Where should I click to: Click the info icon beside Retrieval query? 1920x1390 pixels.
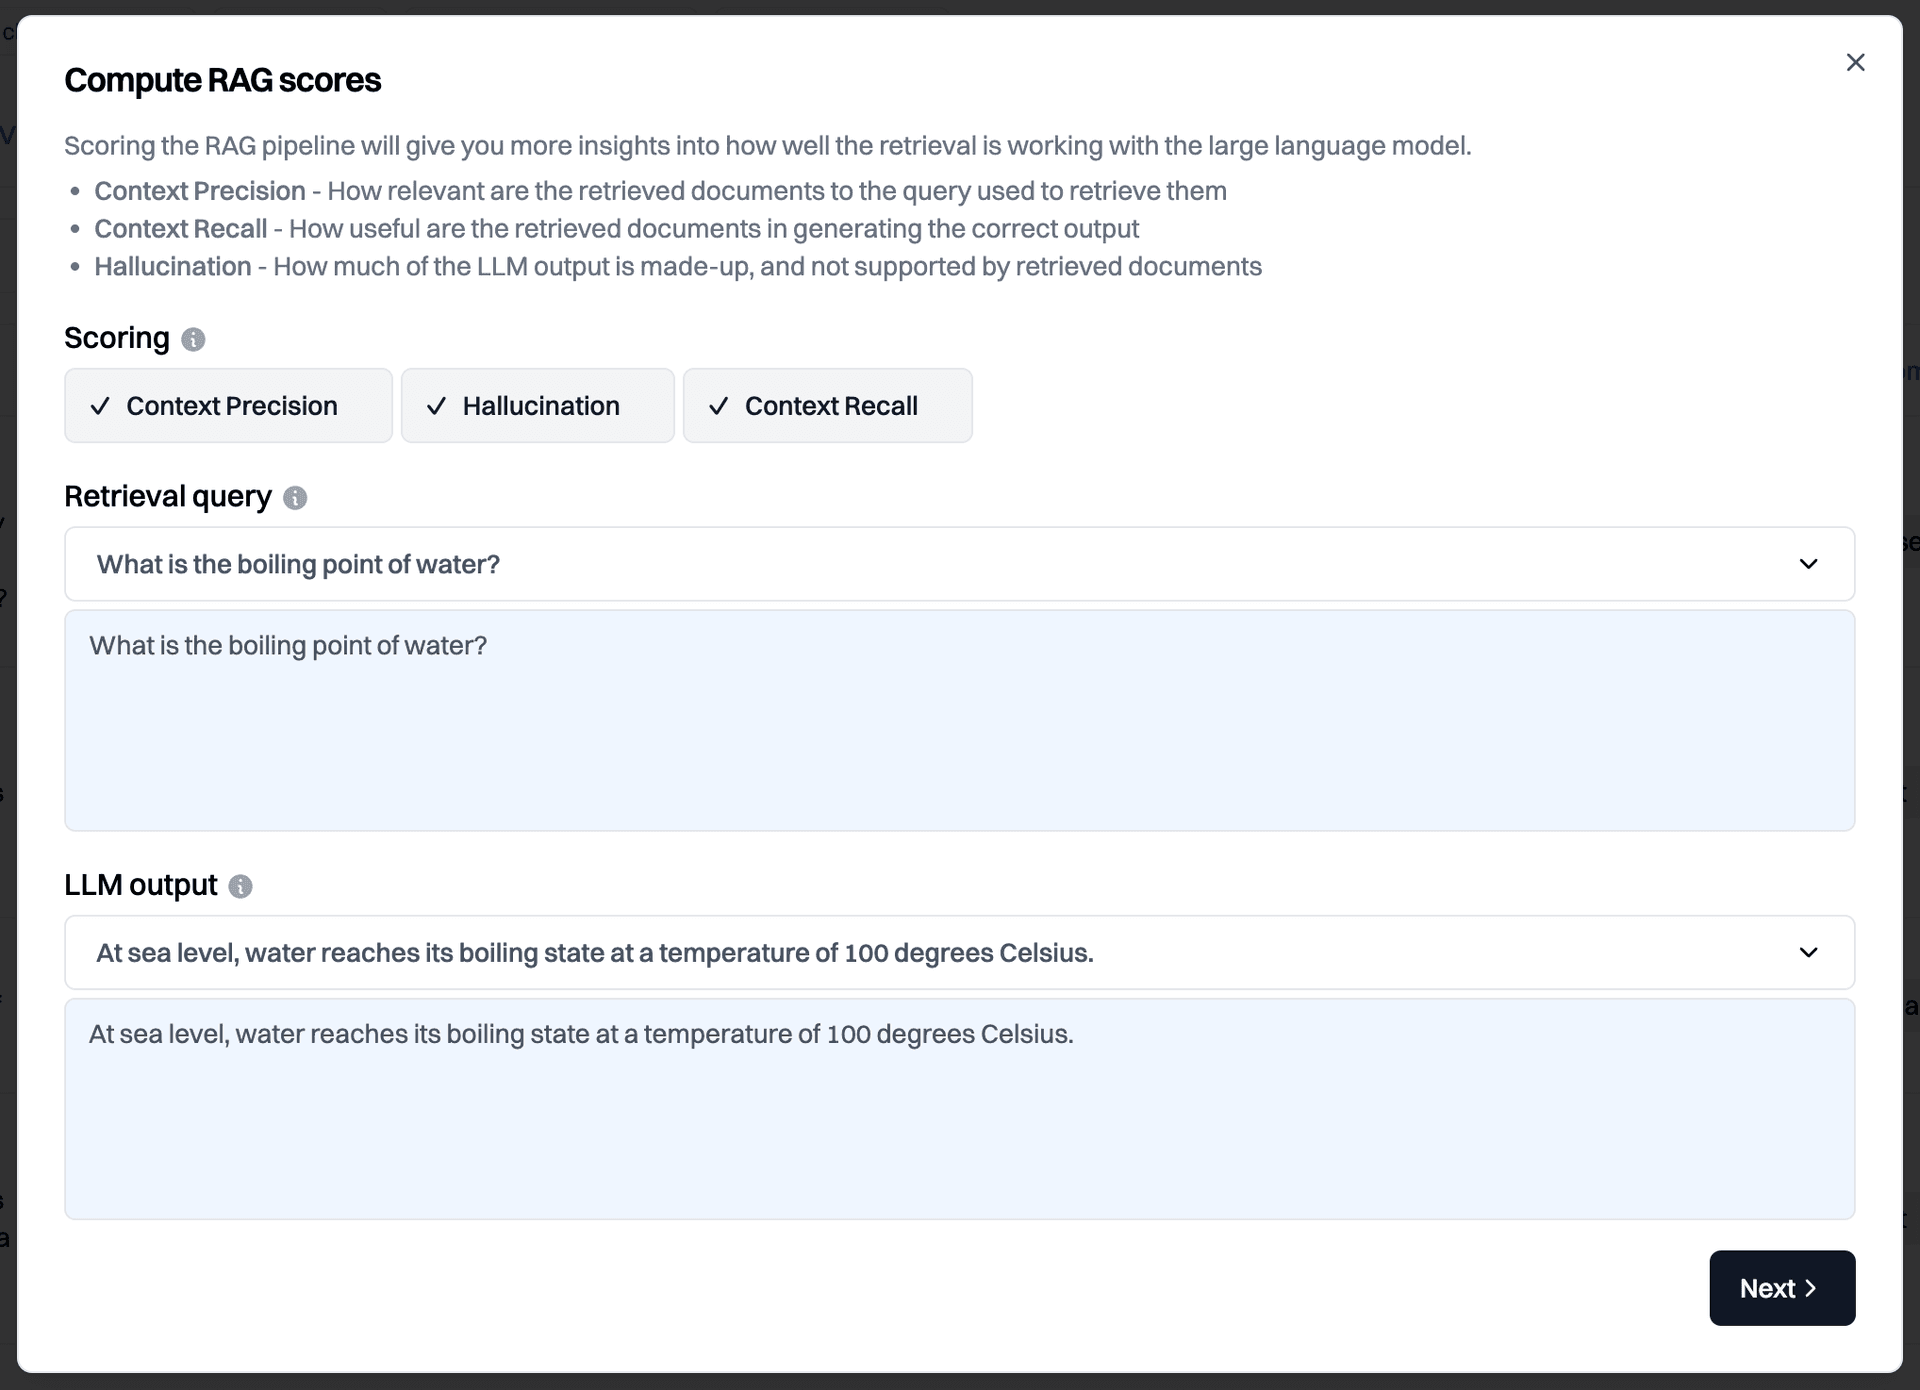(295, 498)
